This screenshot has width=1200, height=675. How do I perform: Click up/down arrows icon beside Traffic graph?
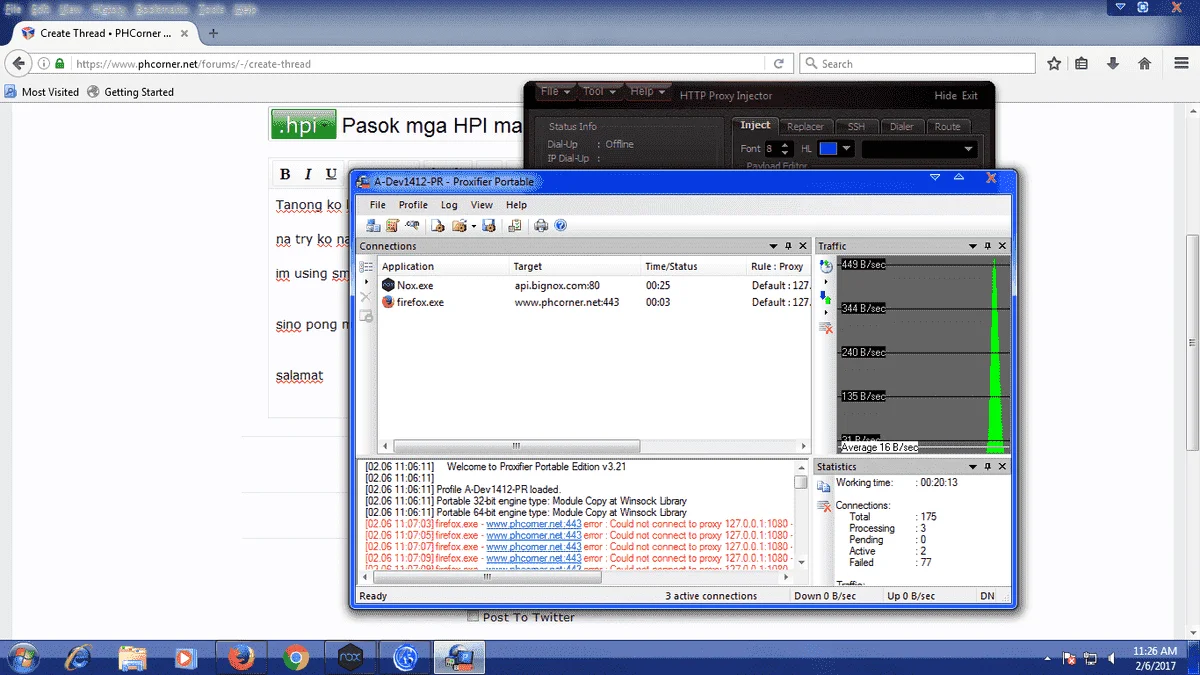coord(825,297)
